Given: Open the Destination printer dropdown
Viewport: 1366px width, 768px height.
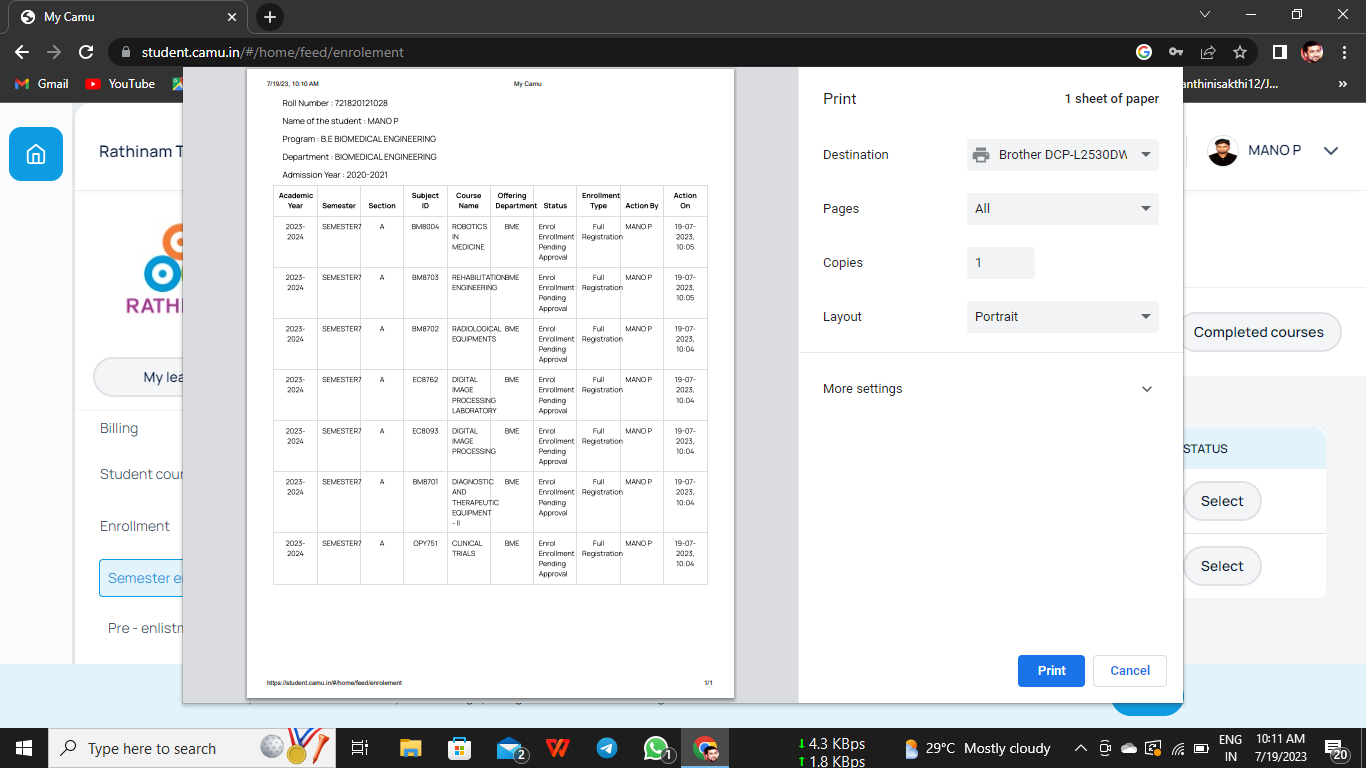Looking at the screenshot, I should (1062, 155).
